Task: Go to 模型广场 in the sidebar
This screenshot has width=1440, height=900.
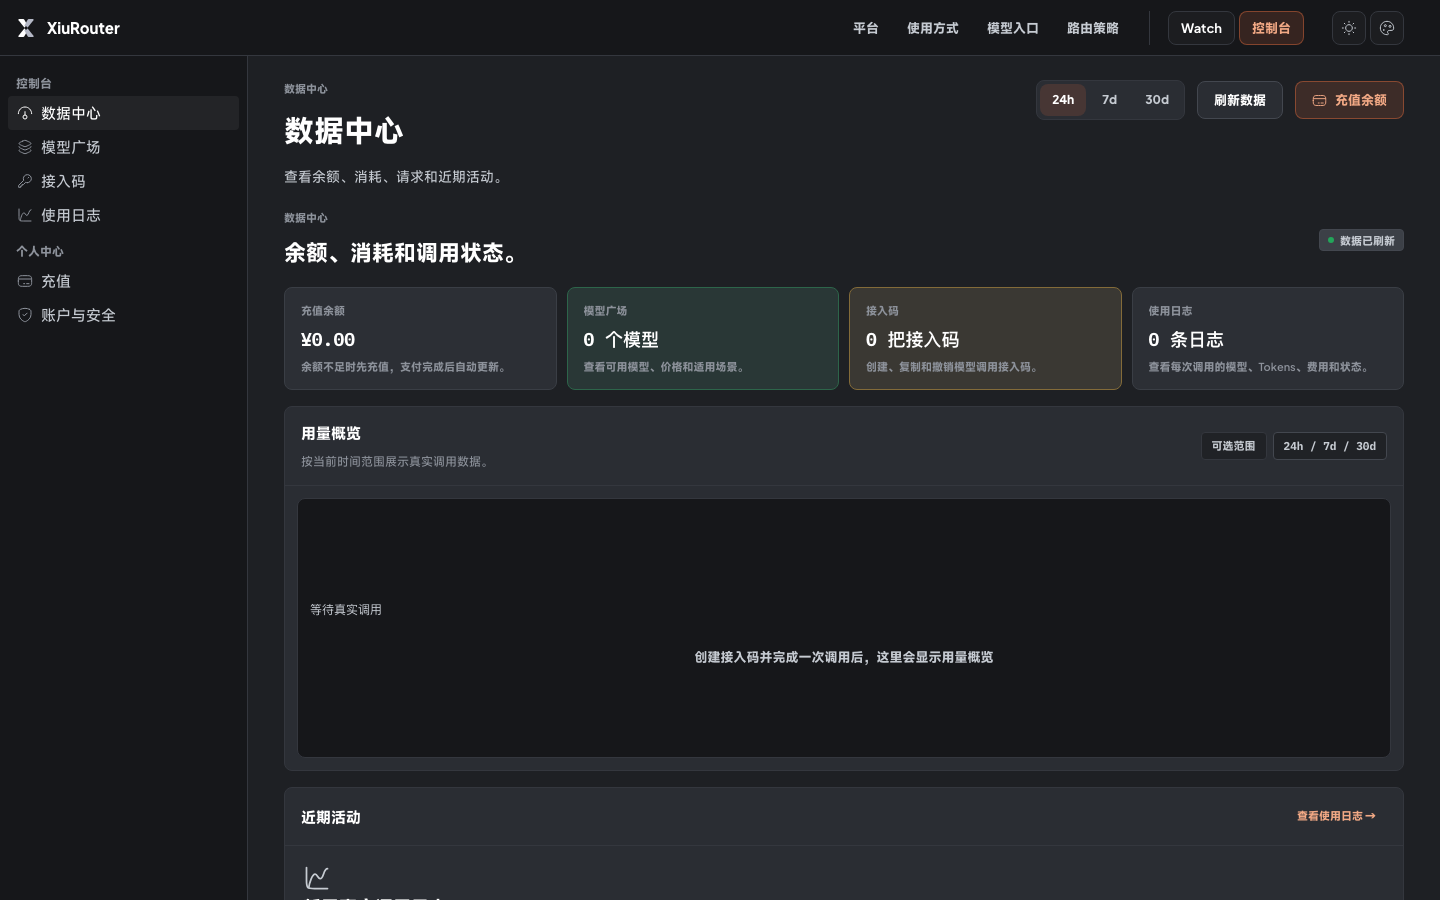Action: click(123, 147)
